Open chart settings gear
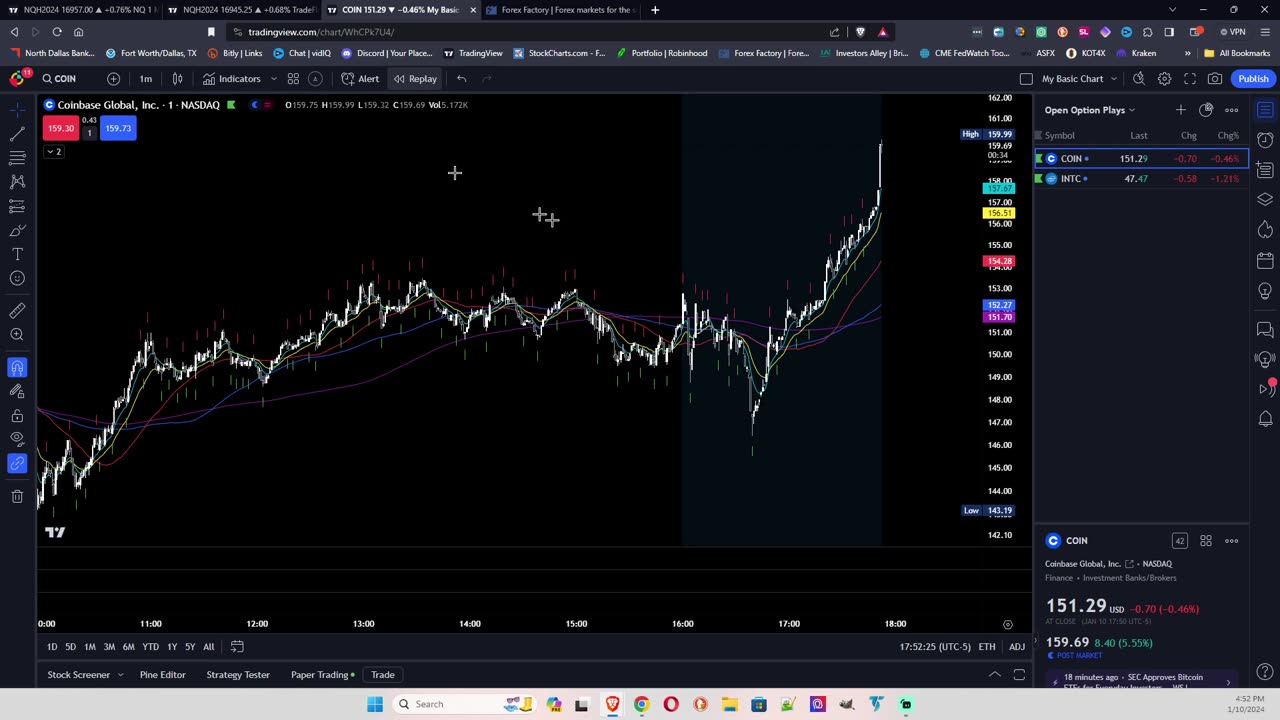1280x720 pixels. point(1164,79)
